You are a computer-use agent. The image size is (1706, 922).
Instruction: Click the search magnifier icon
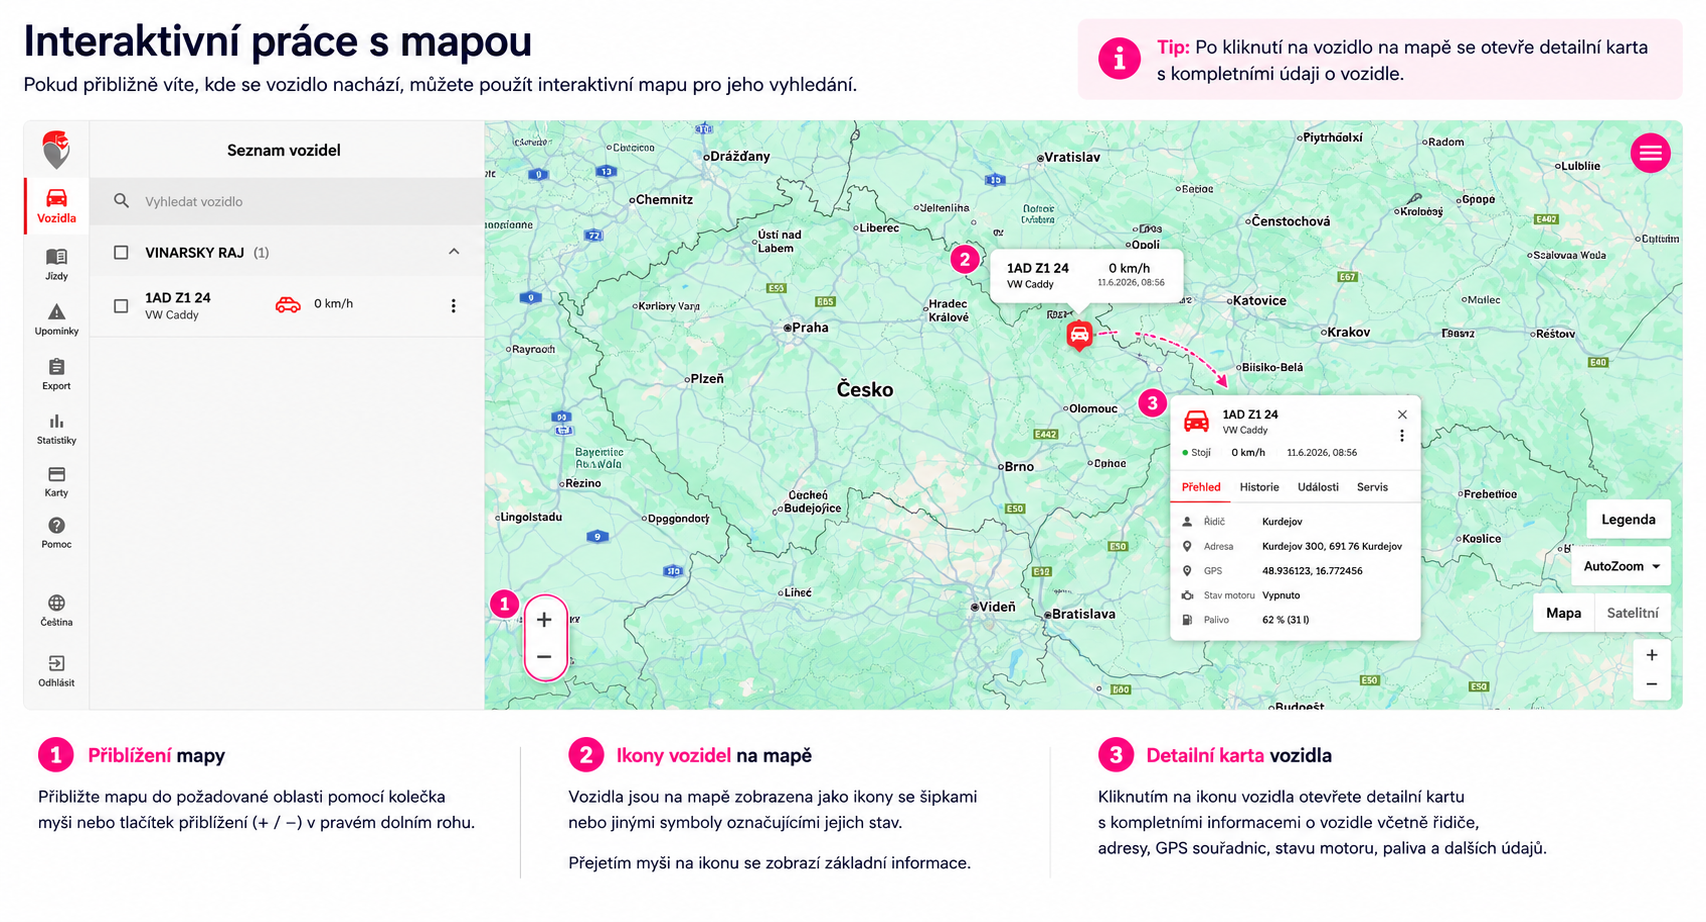121,201
